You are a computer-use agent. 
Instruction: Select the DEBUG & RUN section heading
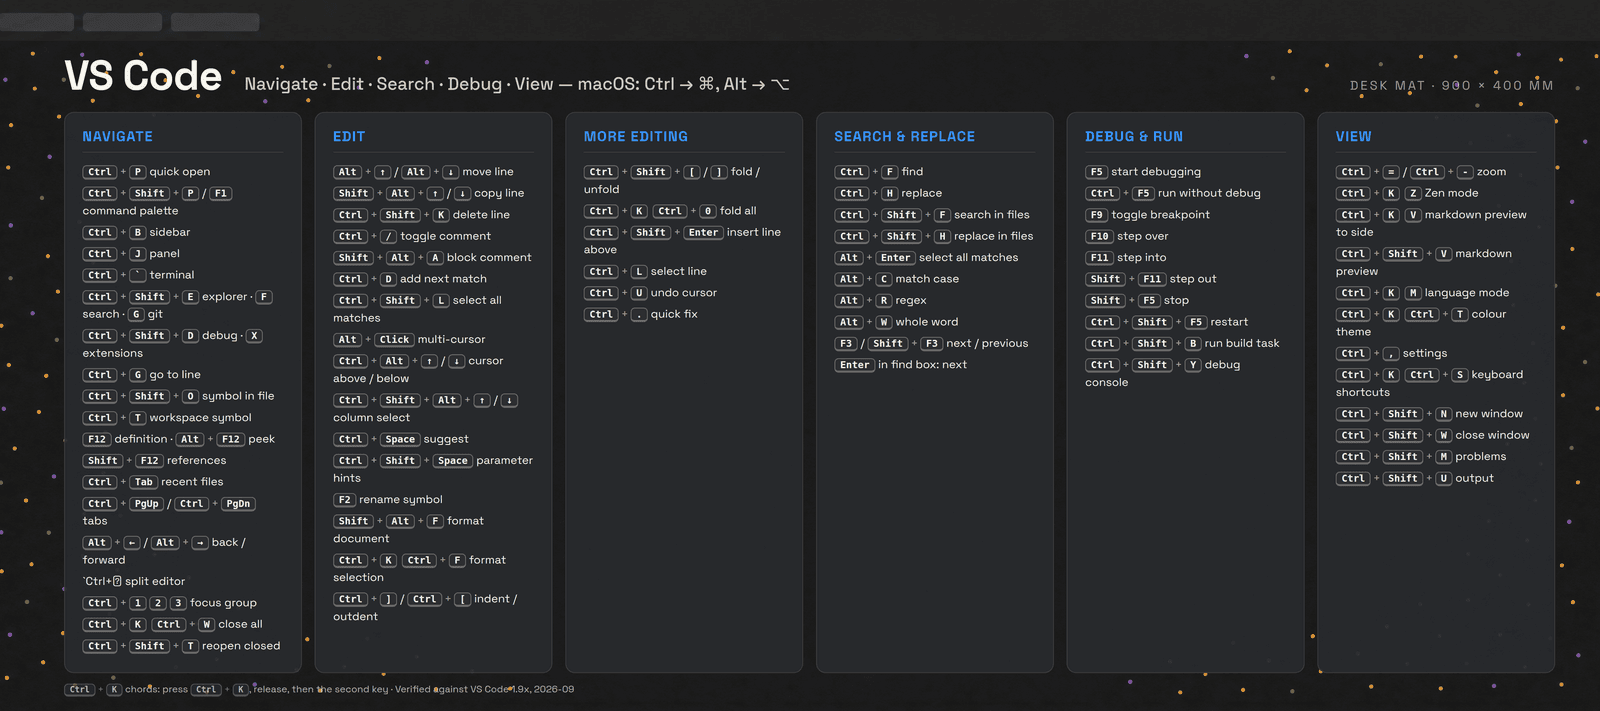(x=1134, y=136)
